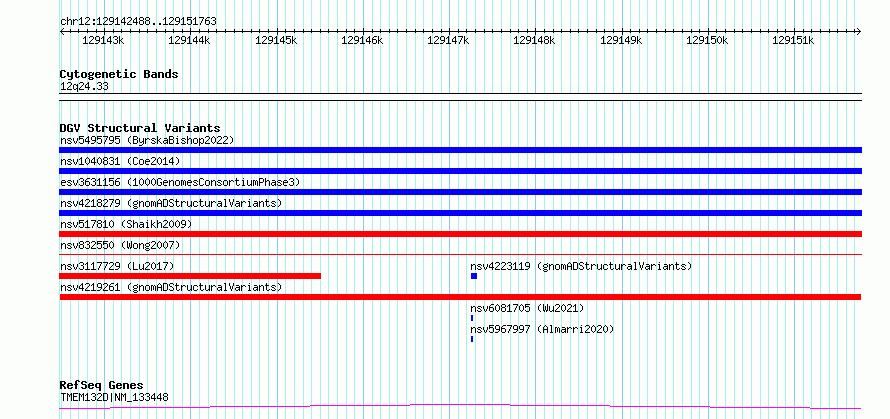The height and width of the screenshot is (419, 890).
Task: Select the red bar under nsv4219261
Action: (460, 297)
